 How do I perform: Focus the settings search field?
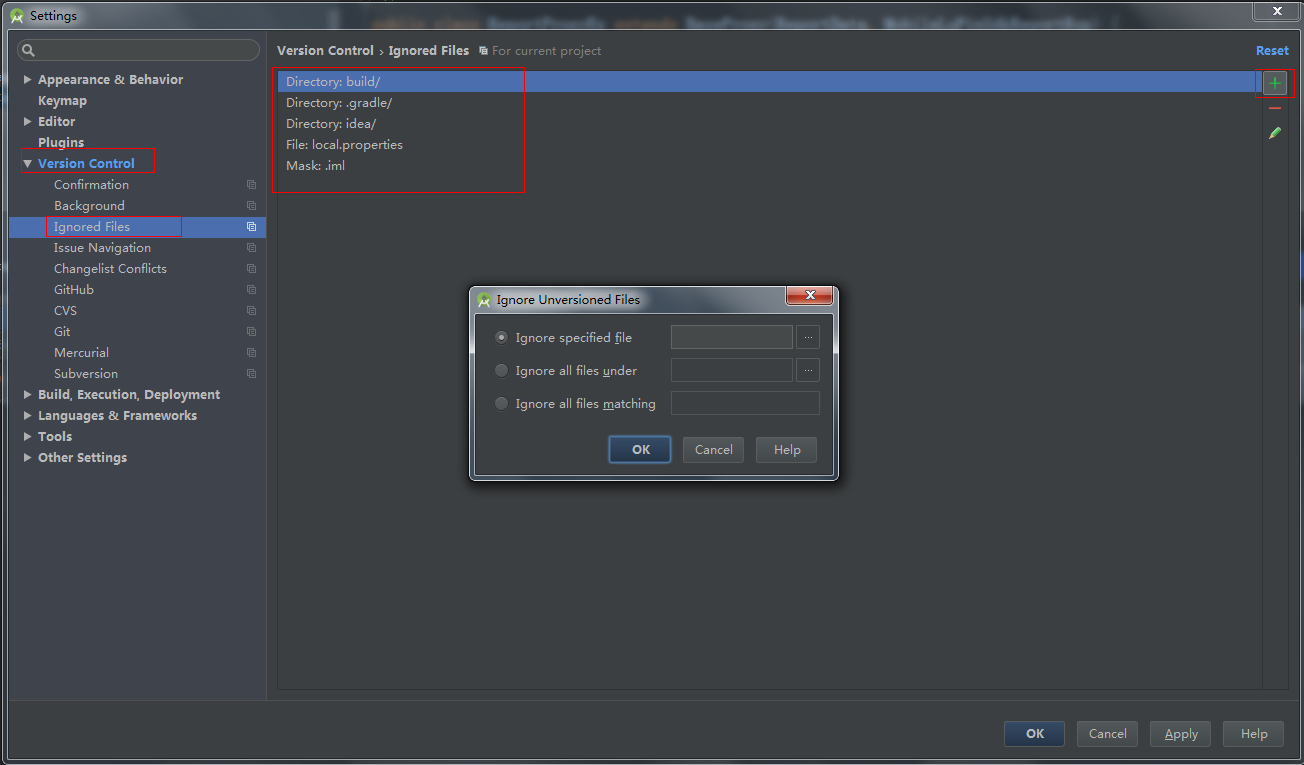pos(139,50)
